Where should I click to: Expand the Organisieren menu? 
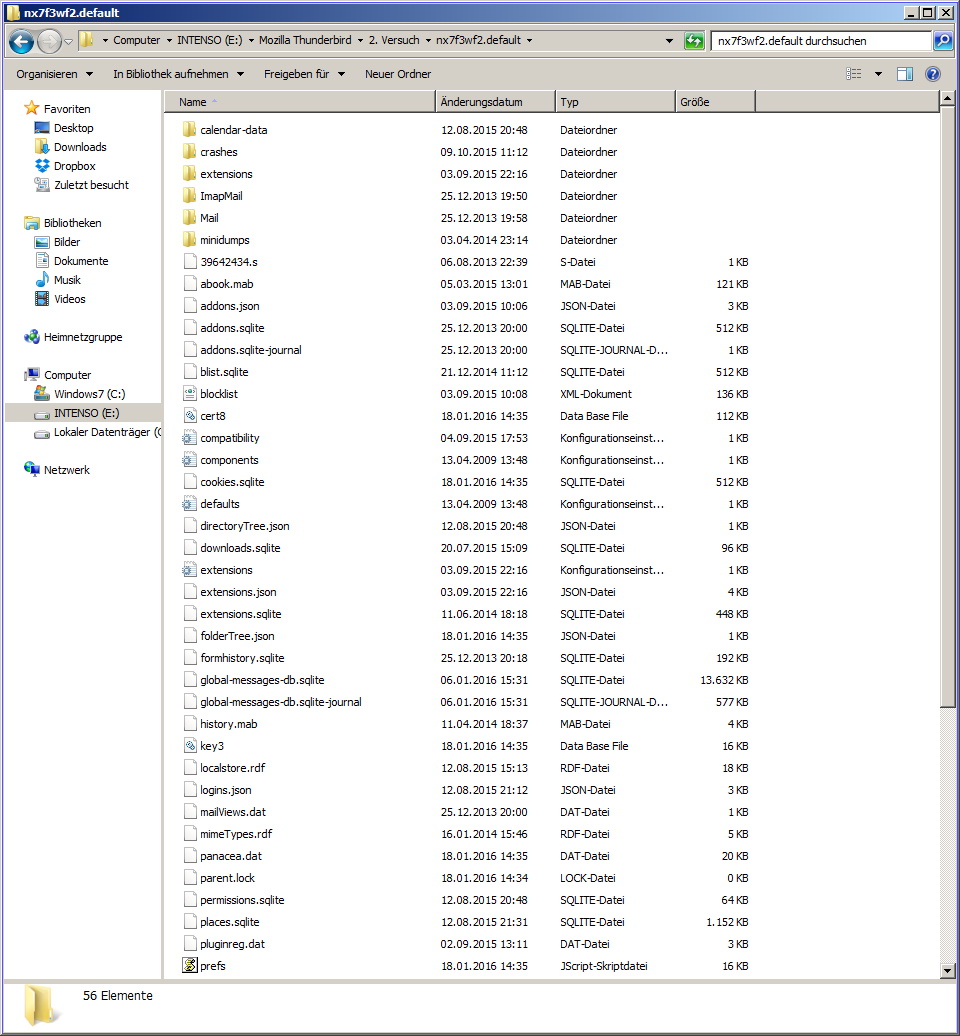pos(54,74)
